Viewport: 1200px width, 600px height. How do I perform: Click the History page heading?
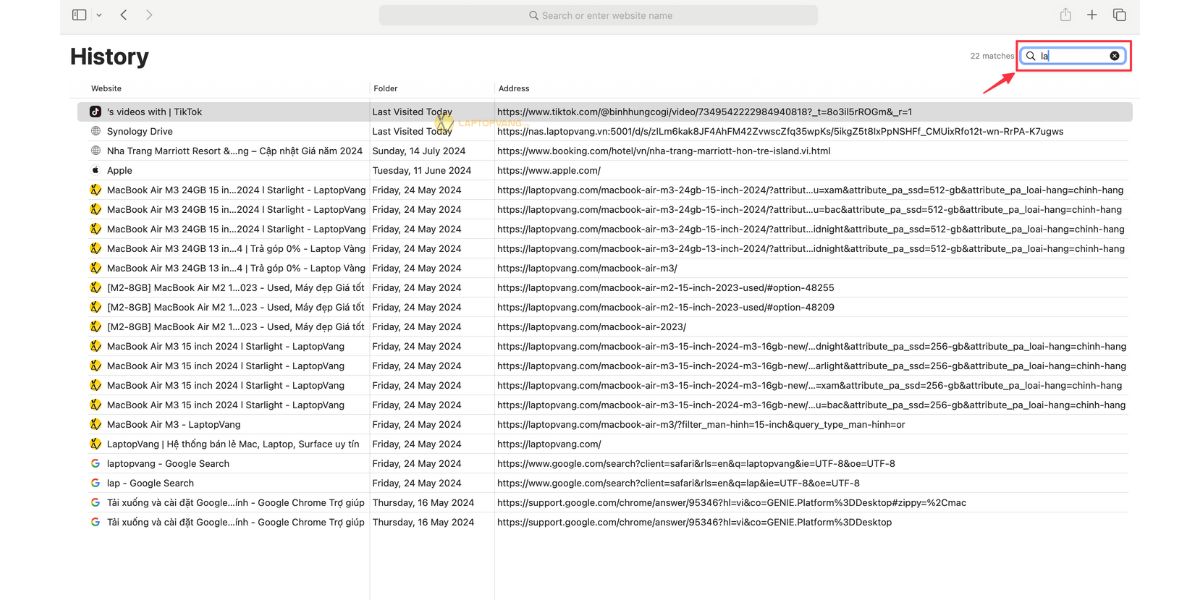(109, 57)
